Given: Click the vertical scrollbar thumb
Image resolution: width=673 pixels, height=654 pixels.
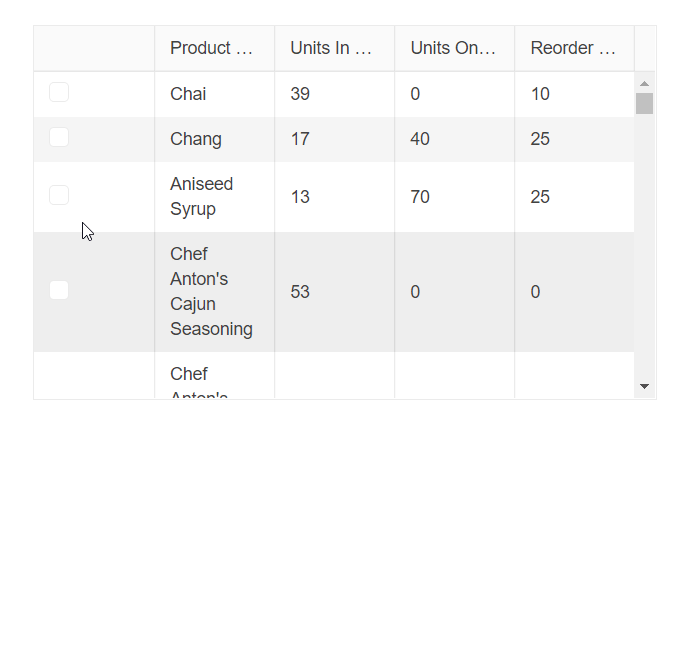Looking at the screenshot, I should coord(644,103).
